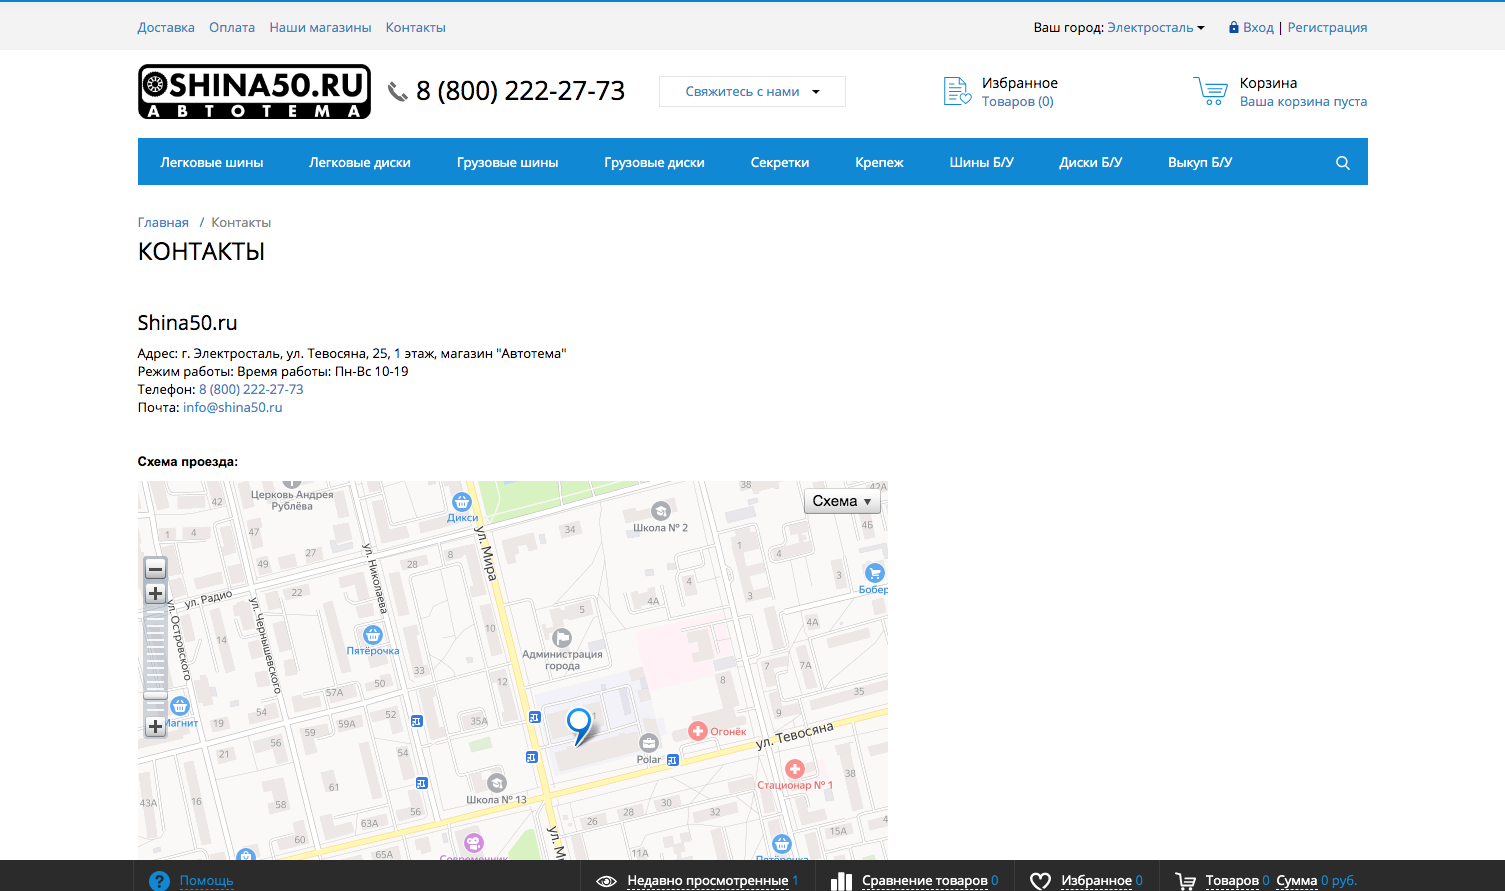Click the ул. Тевосяна label on map
Viewport: 1505px width, 891px height.
(794, 736)
